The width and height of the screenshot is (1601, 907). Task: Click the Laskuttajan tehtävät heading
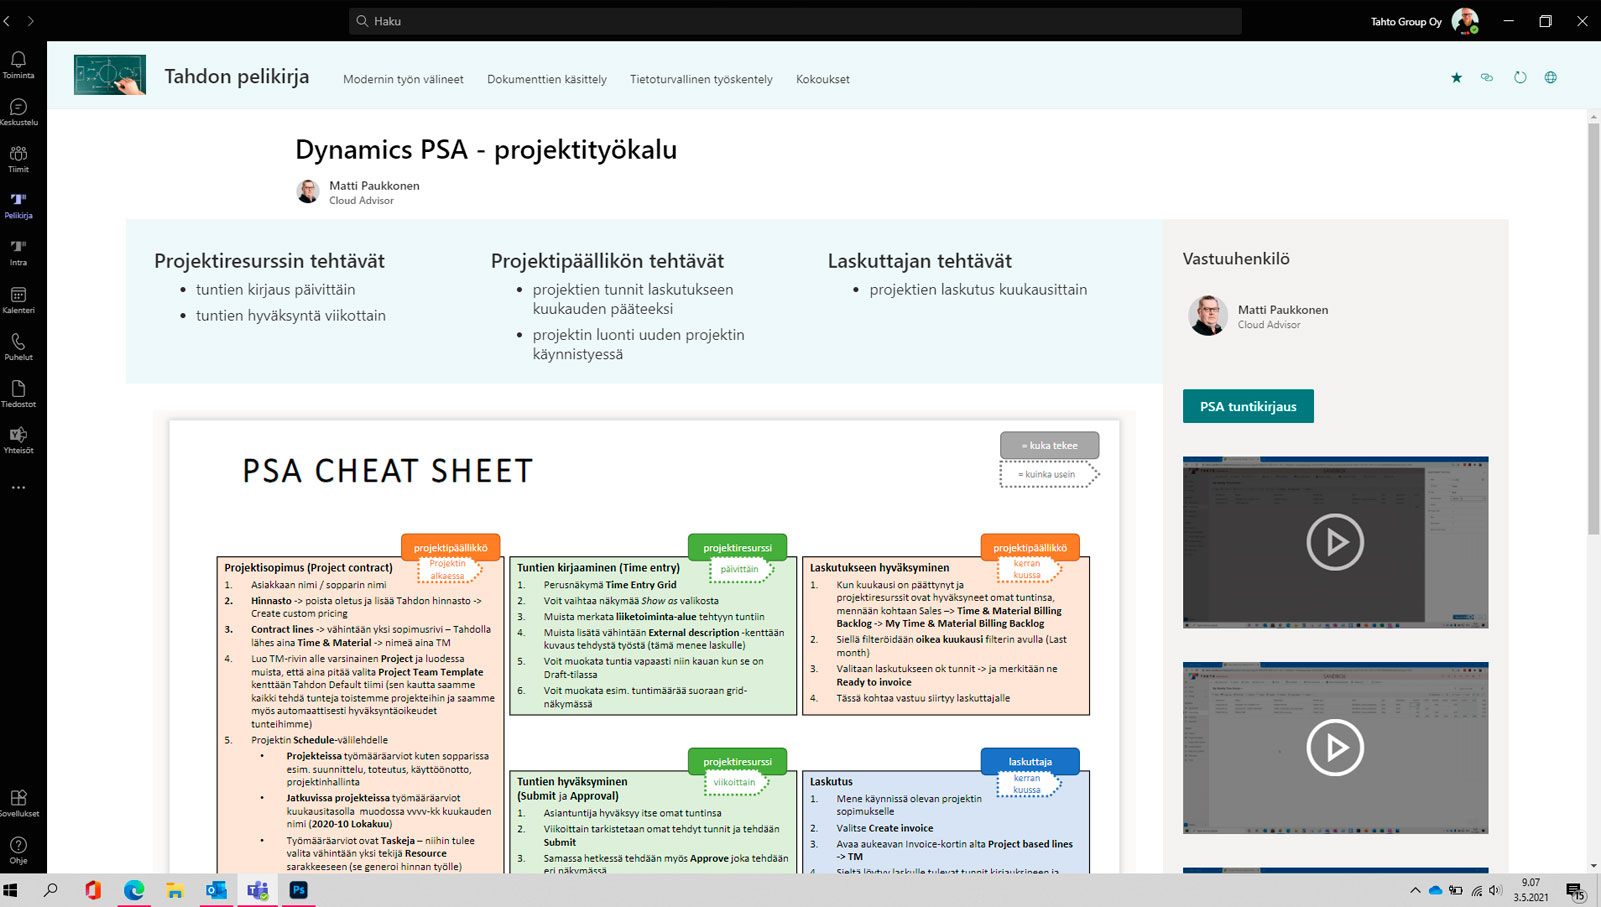point(919,260)
